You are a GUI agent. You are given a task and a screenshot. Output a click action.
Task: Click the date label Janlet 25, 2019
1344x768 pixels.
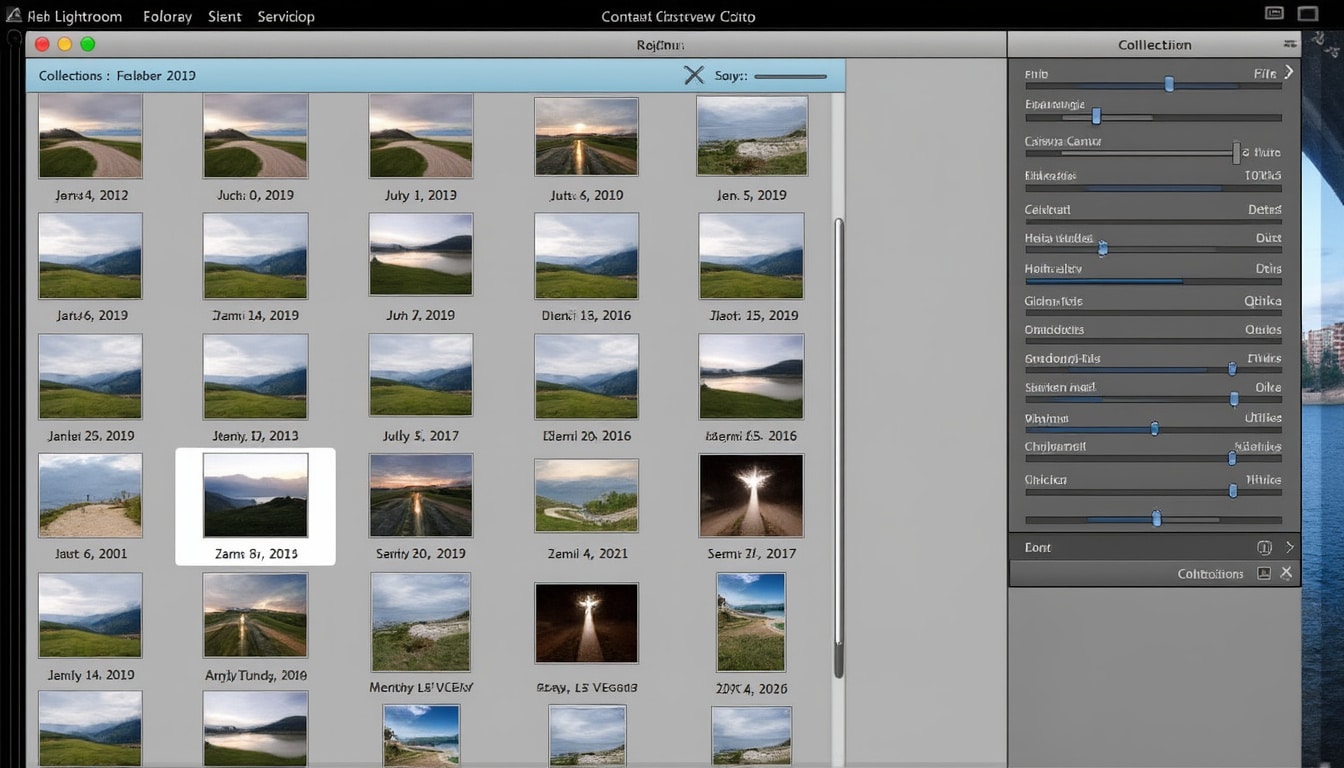coord(91,436)
